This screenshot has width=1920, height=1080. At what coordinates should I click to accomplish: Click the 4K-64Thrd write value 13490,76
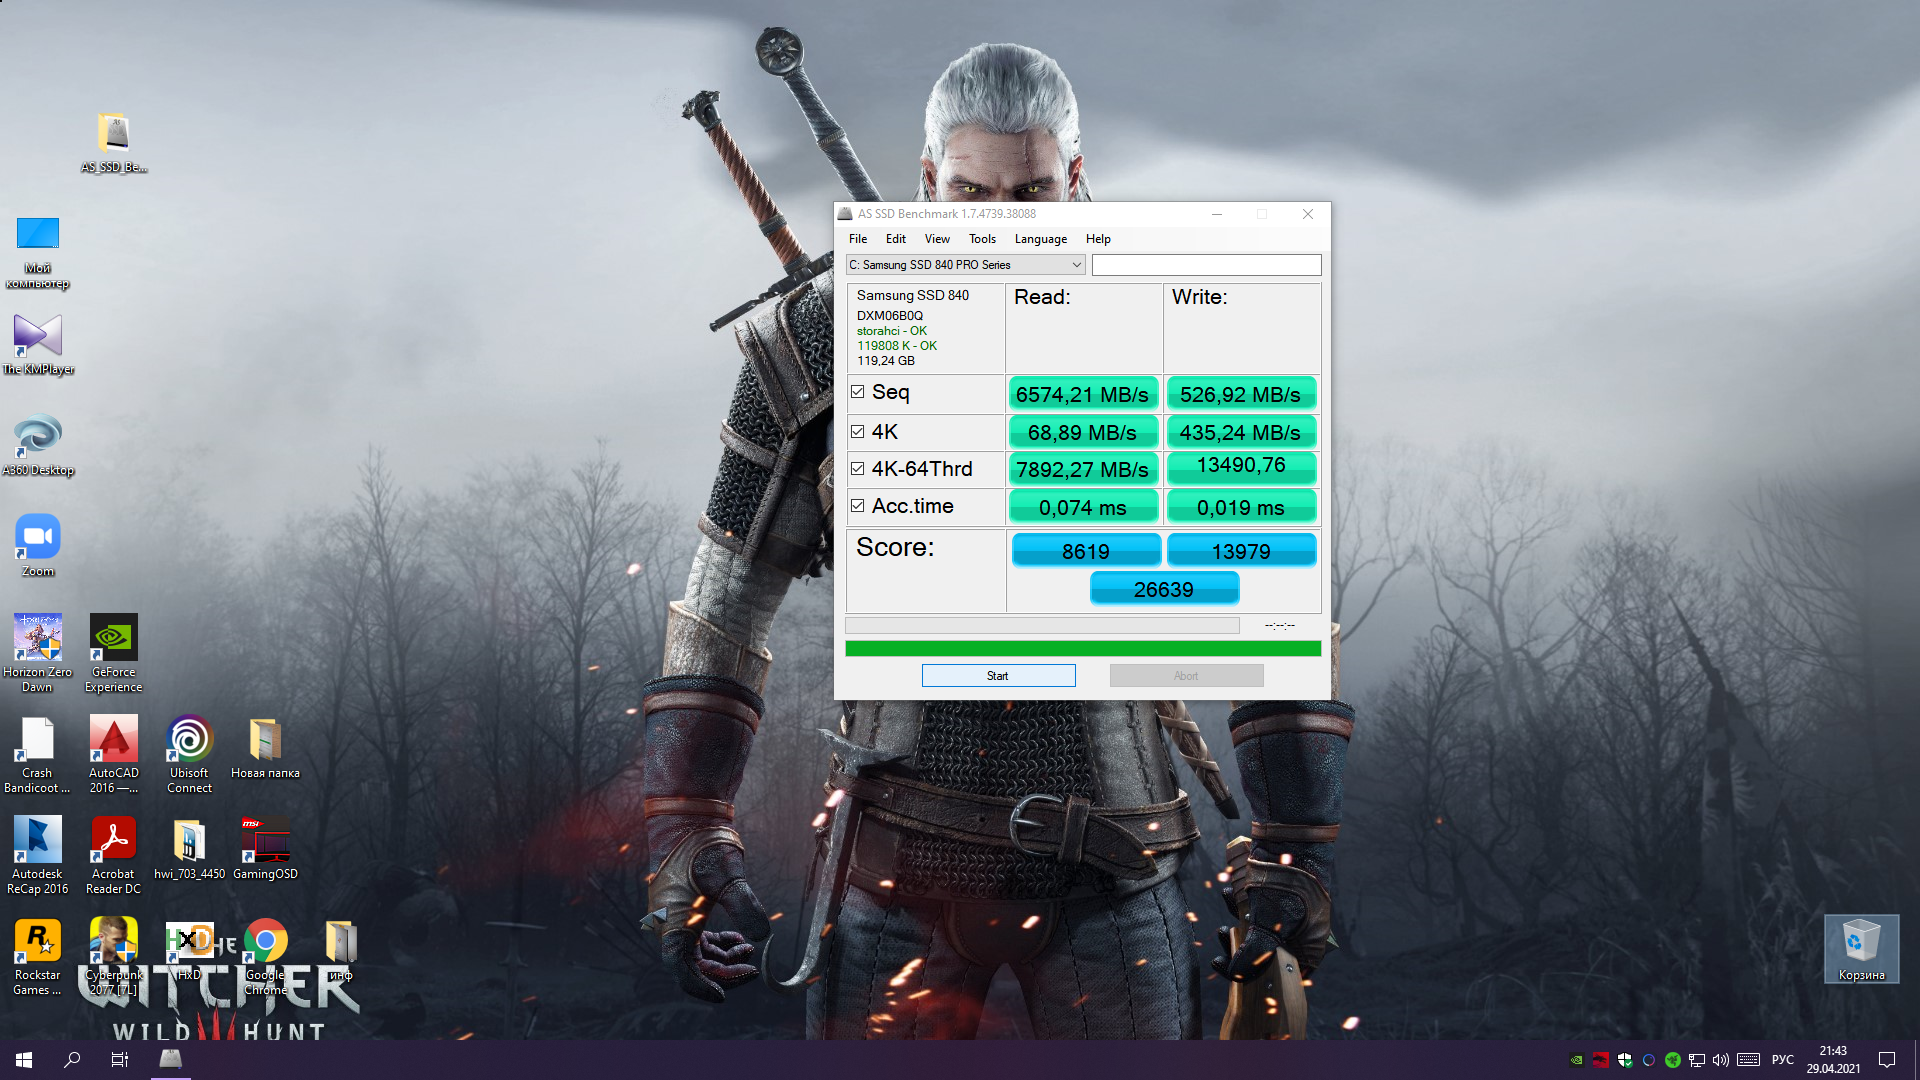coord(1241,467)
